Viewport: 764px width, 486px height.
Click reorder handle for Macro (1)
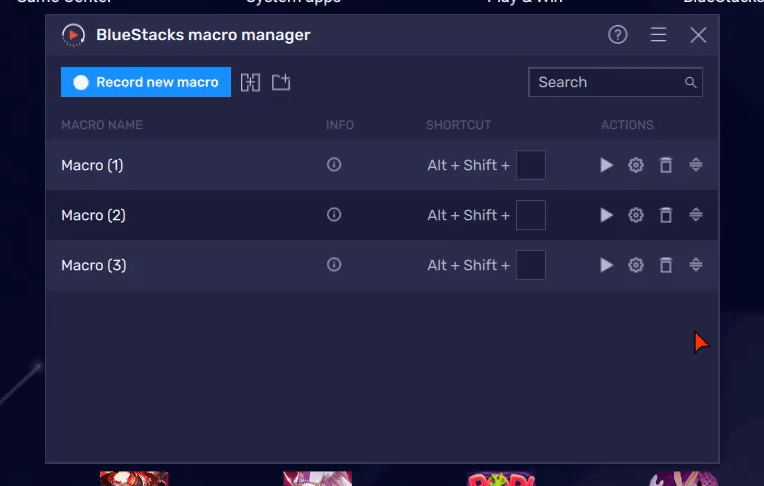696,165
